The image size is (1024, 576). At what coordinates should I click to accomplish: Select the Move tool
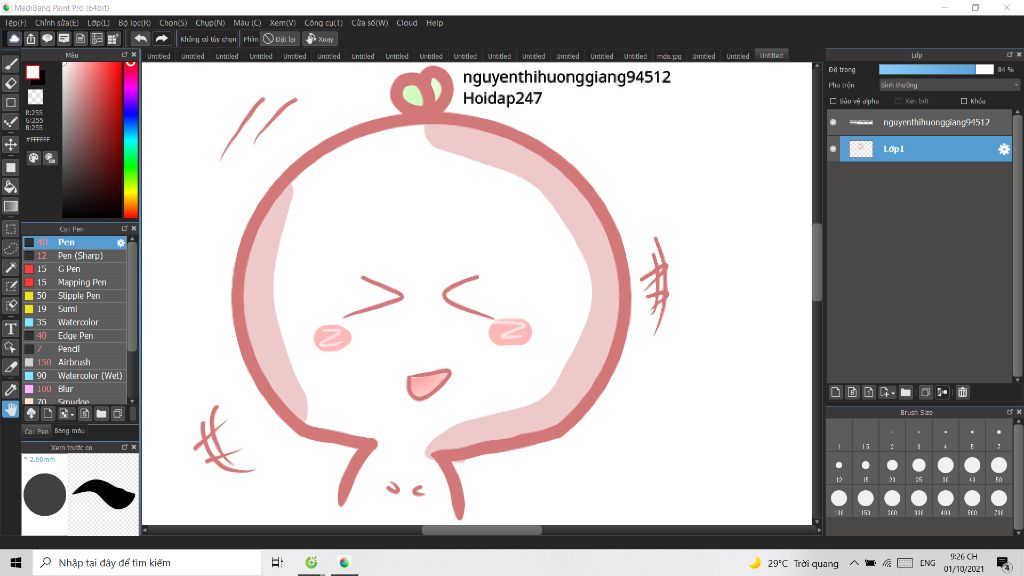pyautogui.click(x=11, y=144)
